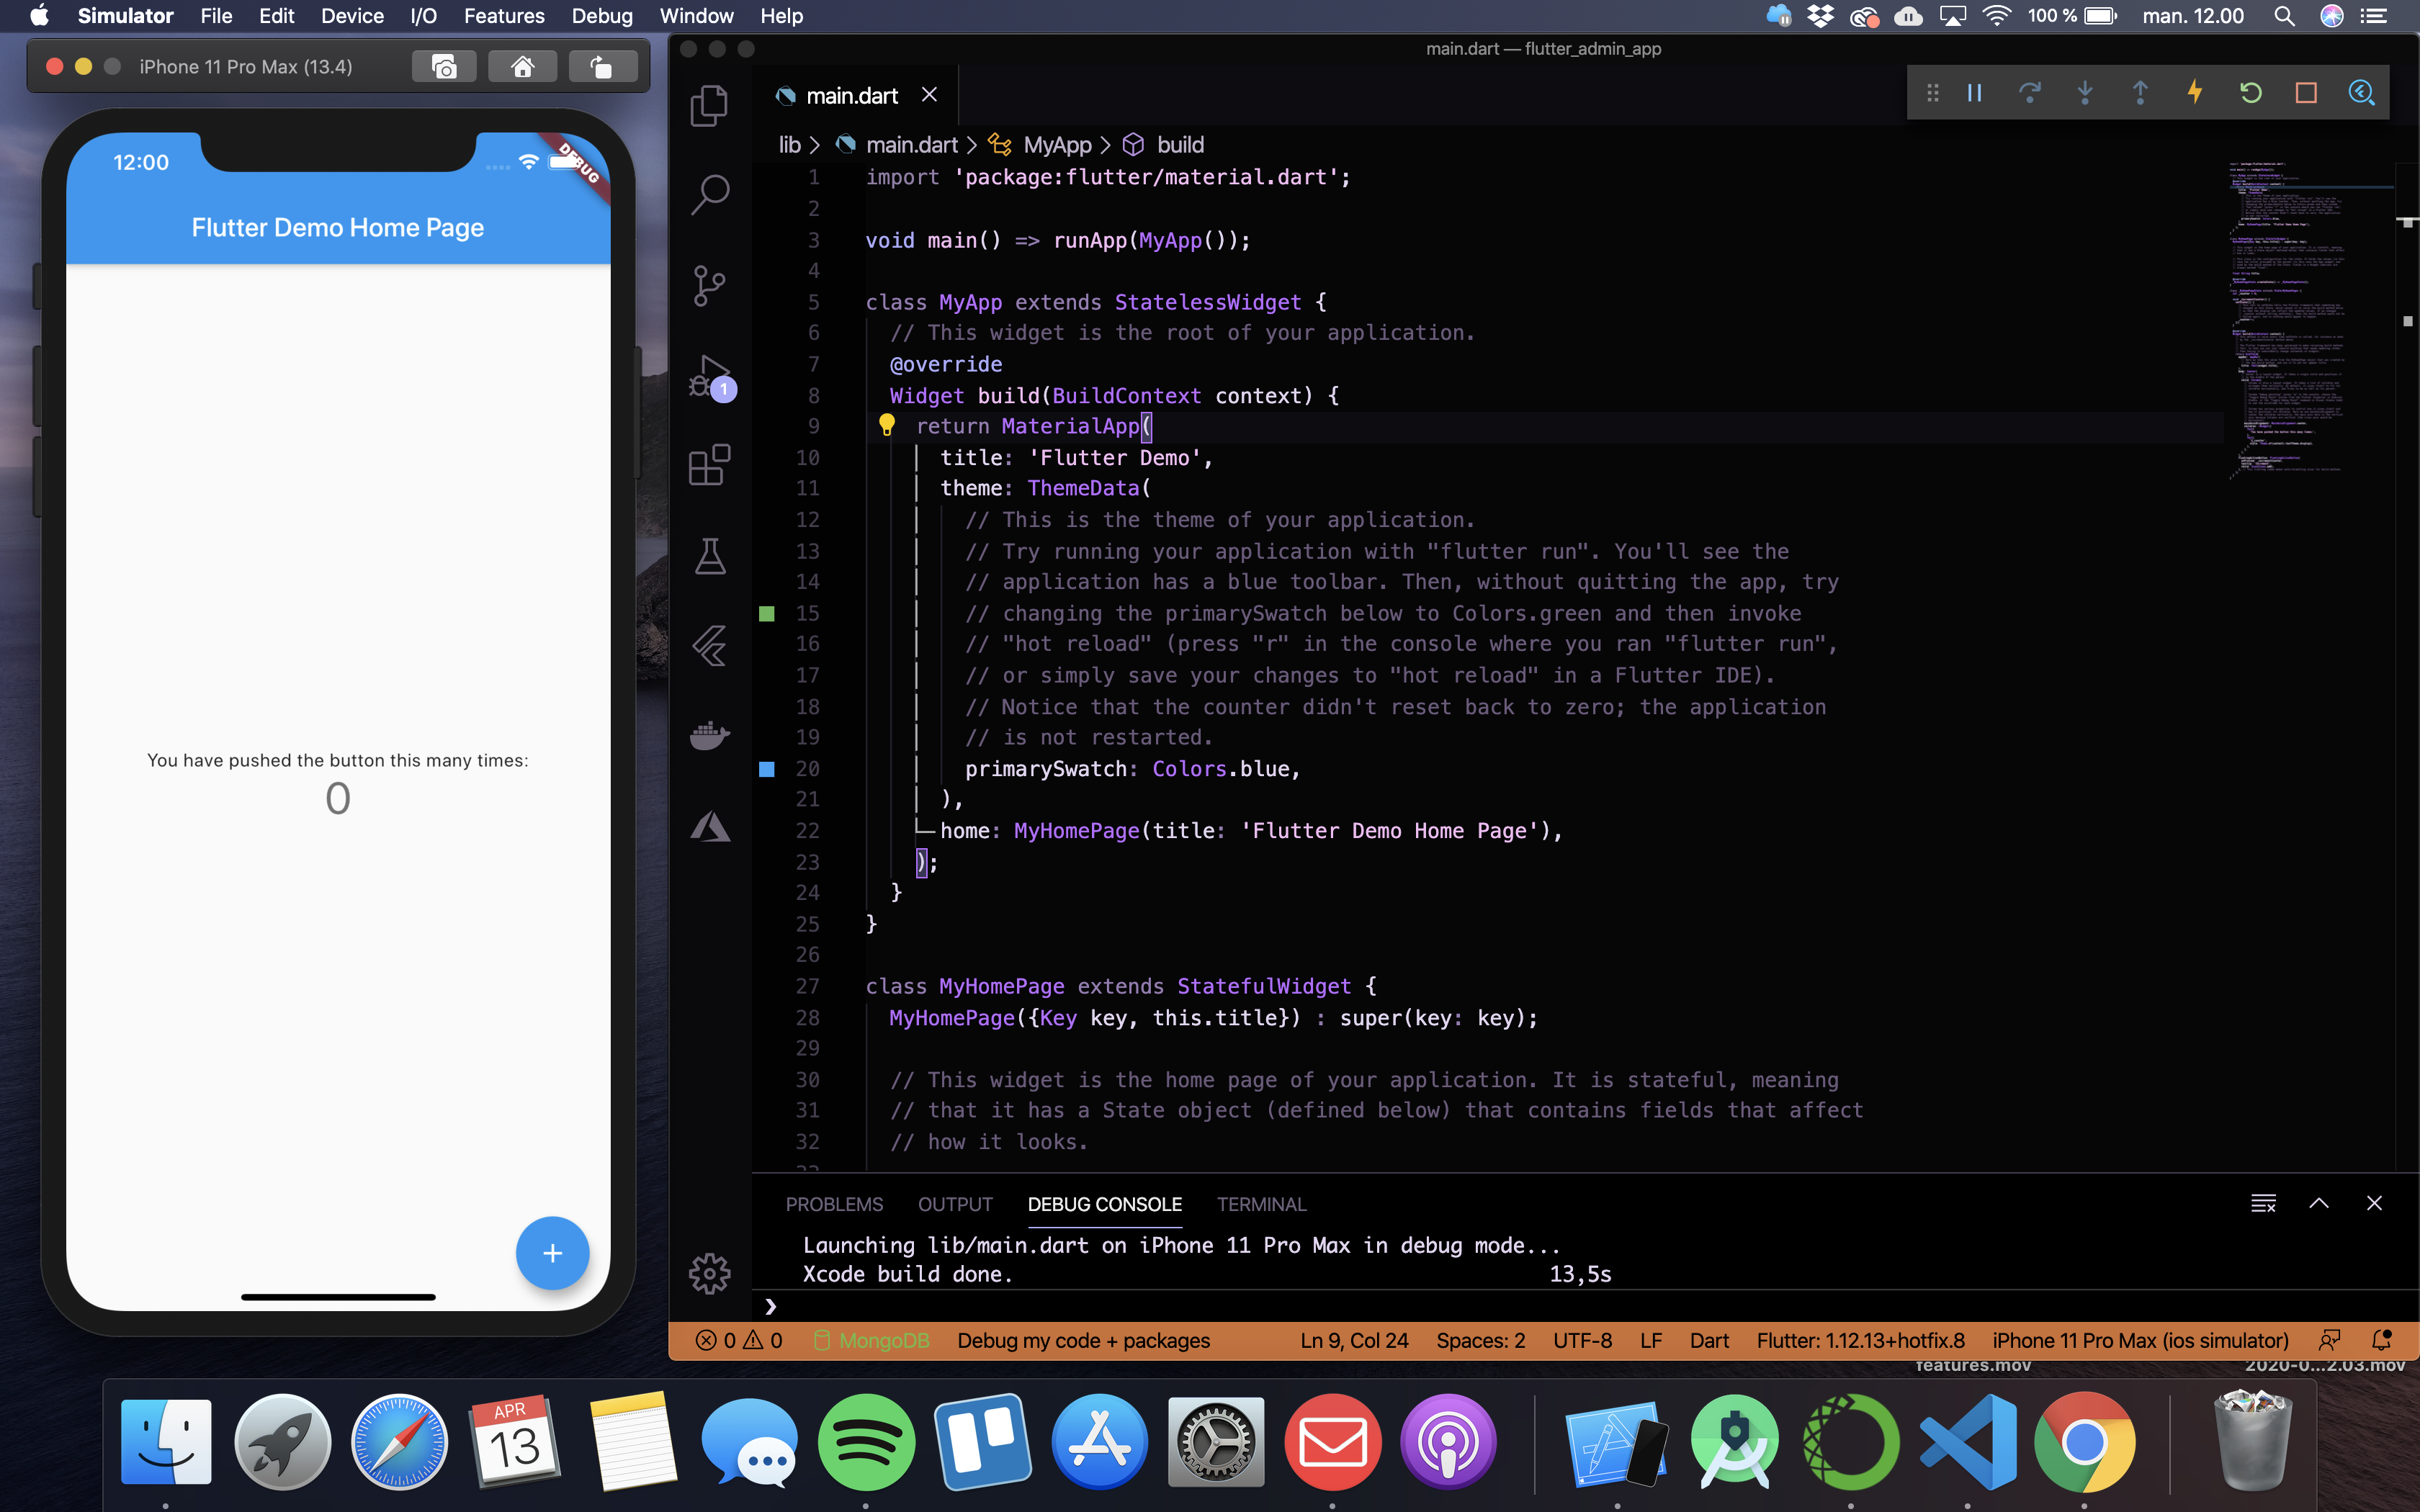Click Step Out in debug toolbar
The height and width of the screenshot is (1512, 2420).
[2140, 93]
